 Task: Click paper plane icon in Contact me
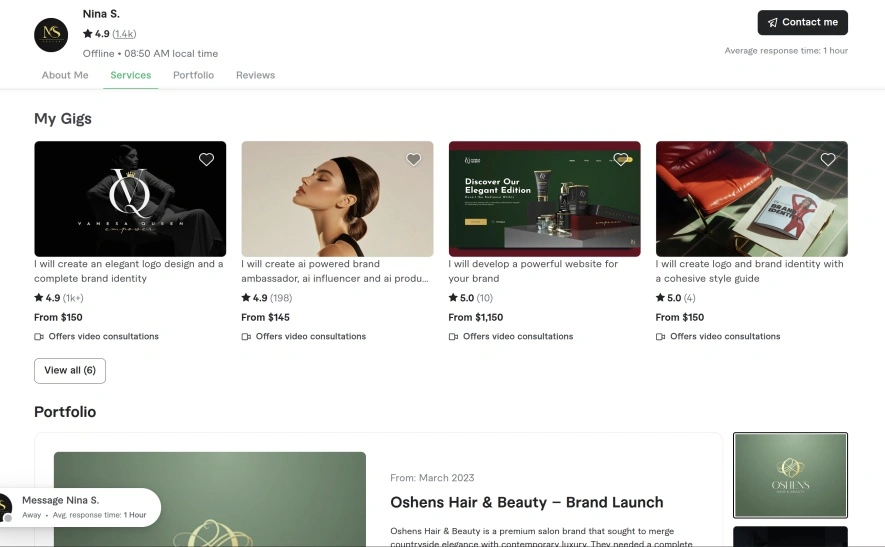click(x=772, y=22)
